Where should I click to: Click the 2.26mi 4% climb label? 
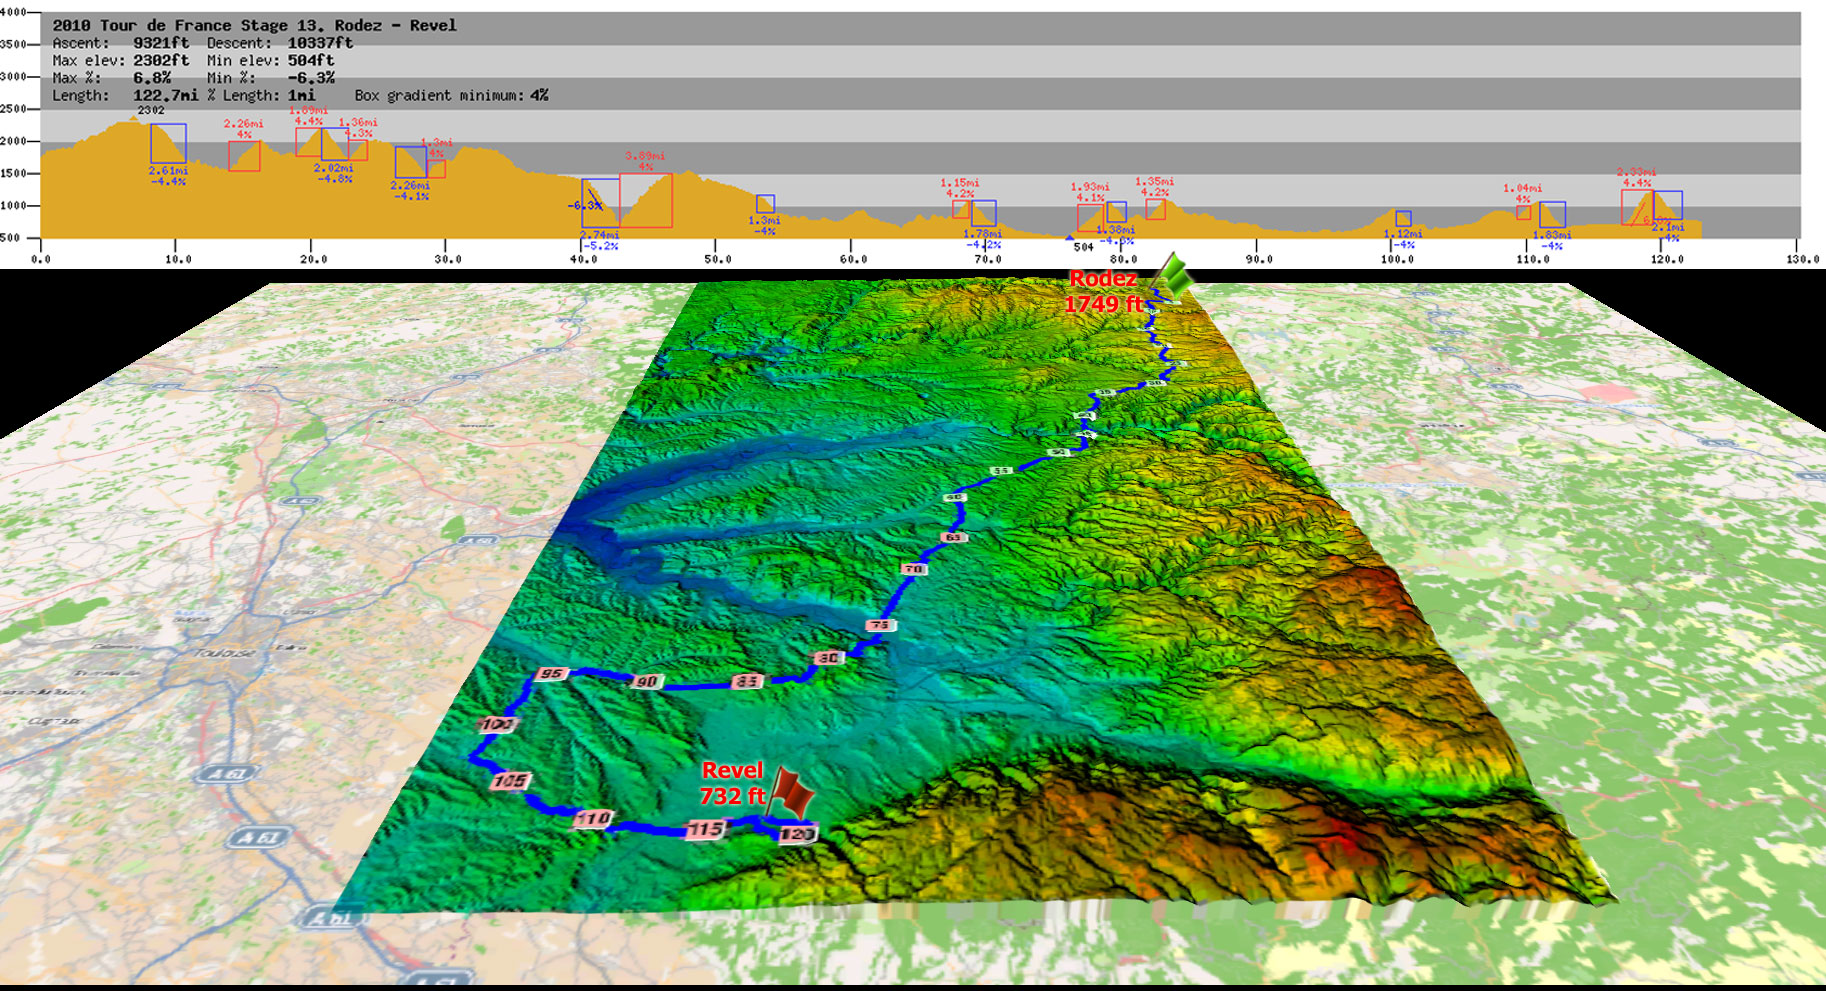[x=243, y=129]
